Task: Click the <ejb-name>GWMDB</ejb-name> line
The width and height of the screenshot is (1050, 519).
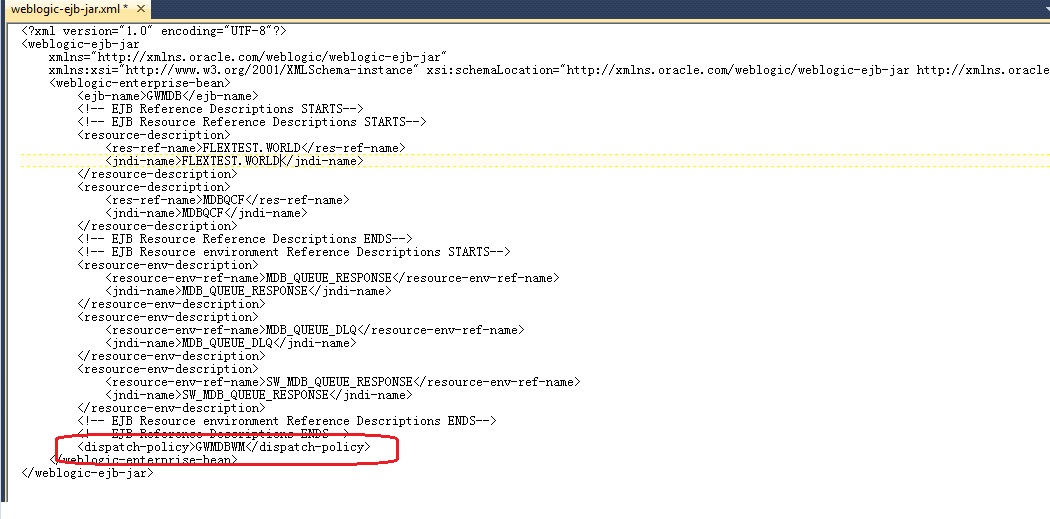Action: 167,96
